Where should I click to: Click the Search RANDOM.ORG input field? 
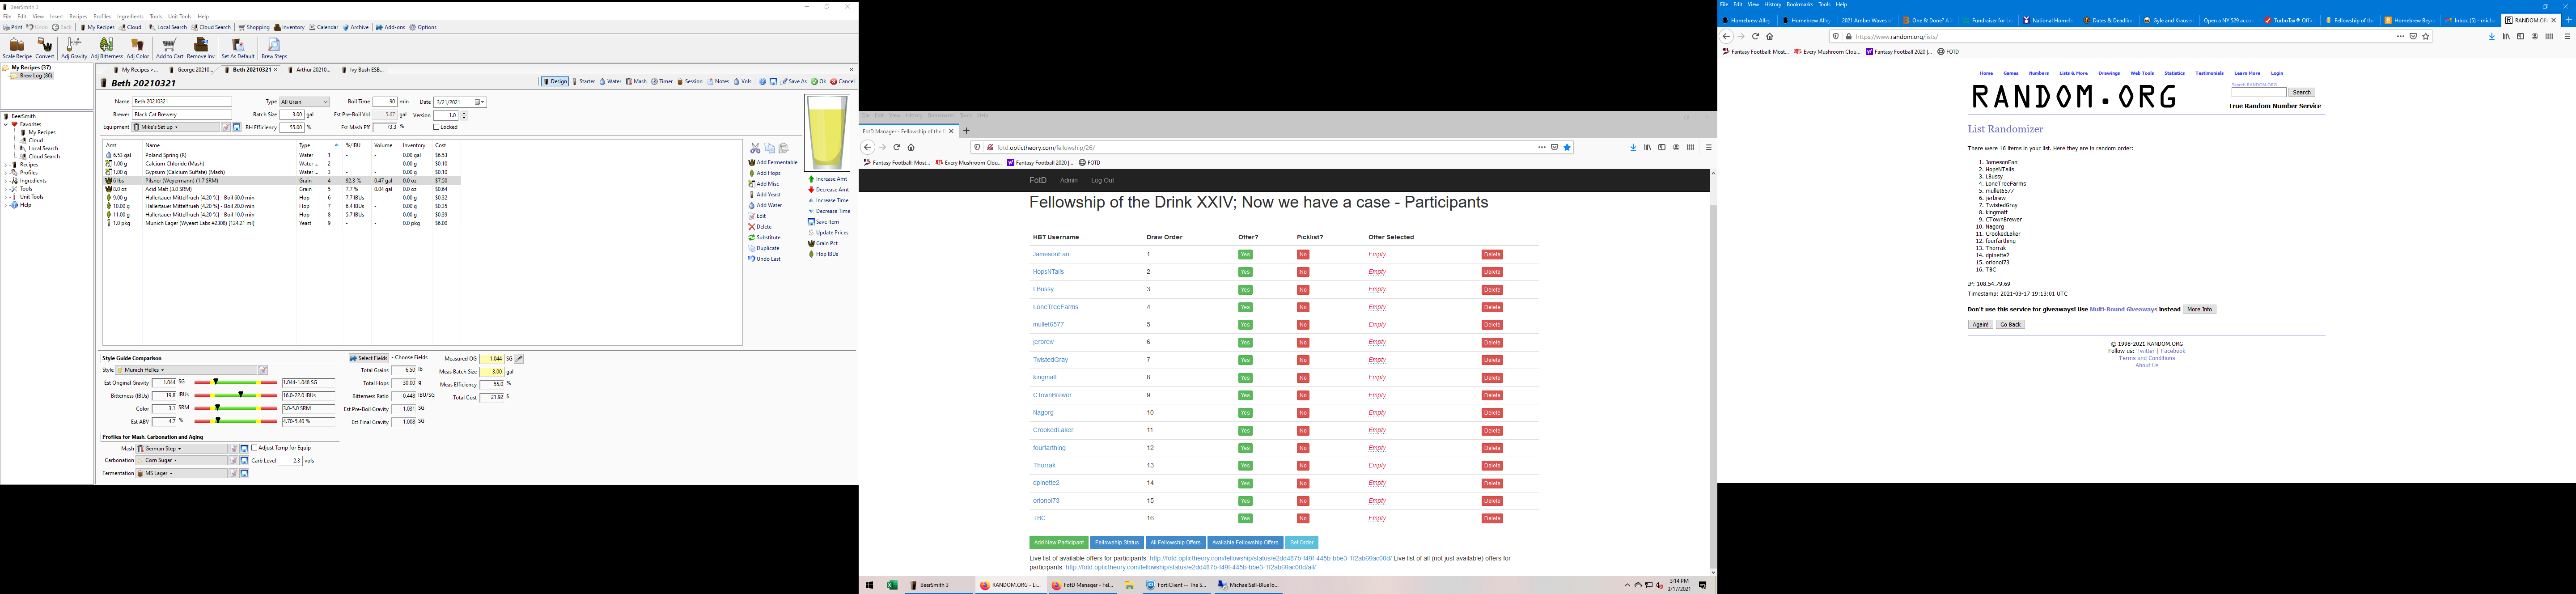2258,92
